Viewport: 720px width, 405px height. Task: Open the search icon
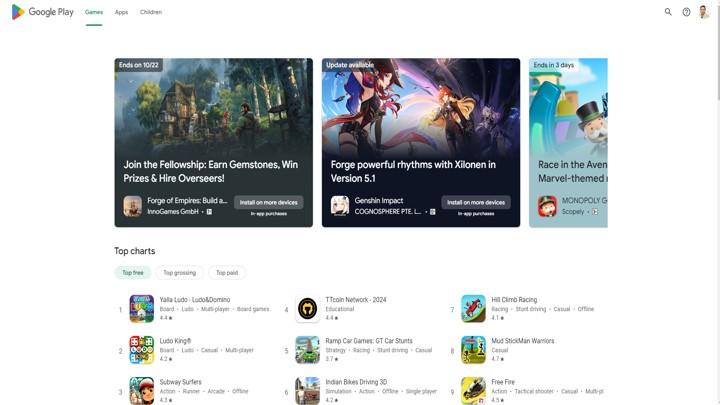668,12
